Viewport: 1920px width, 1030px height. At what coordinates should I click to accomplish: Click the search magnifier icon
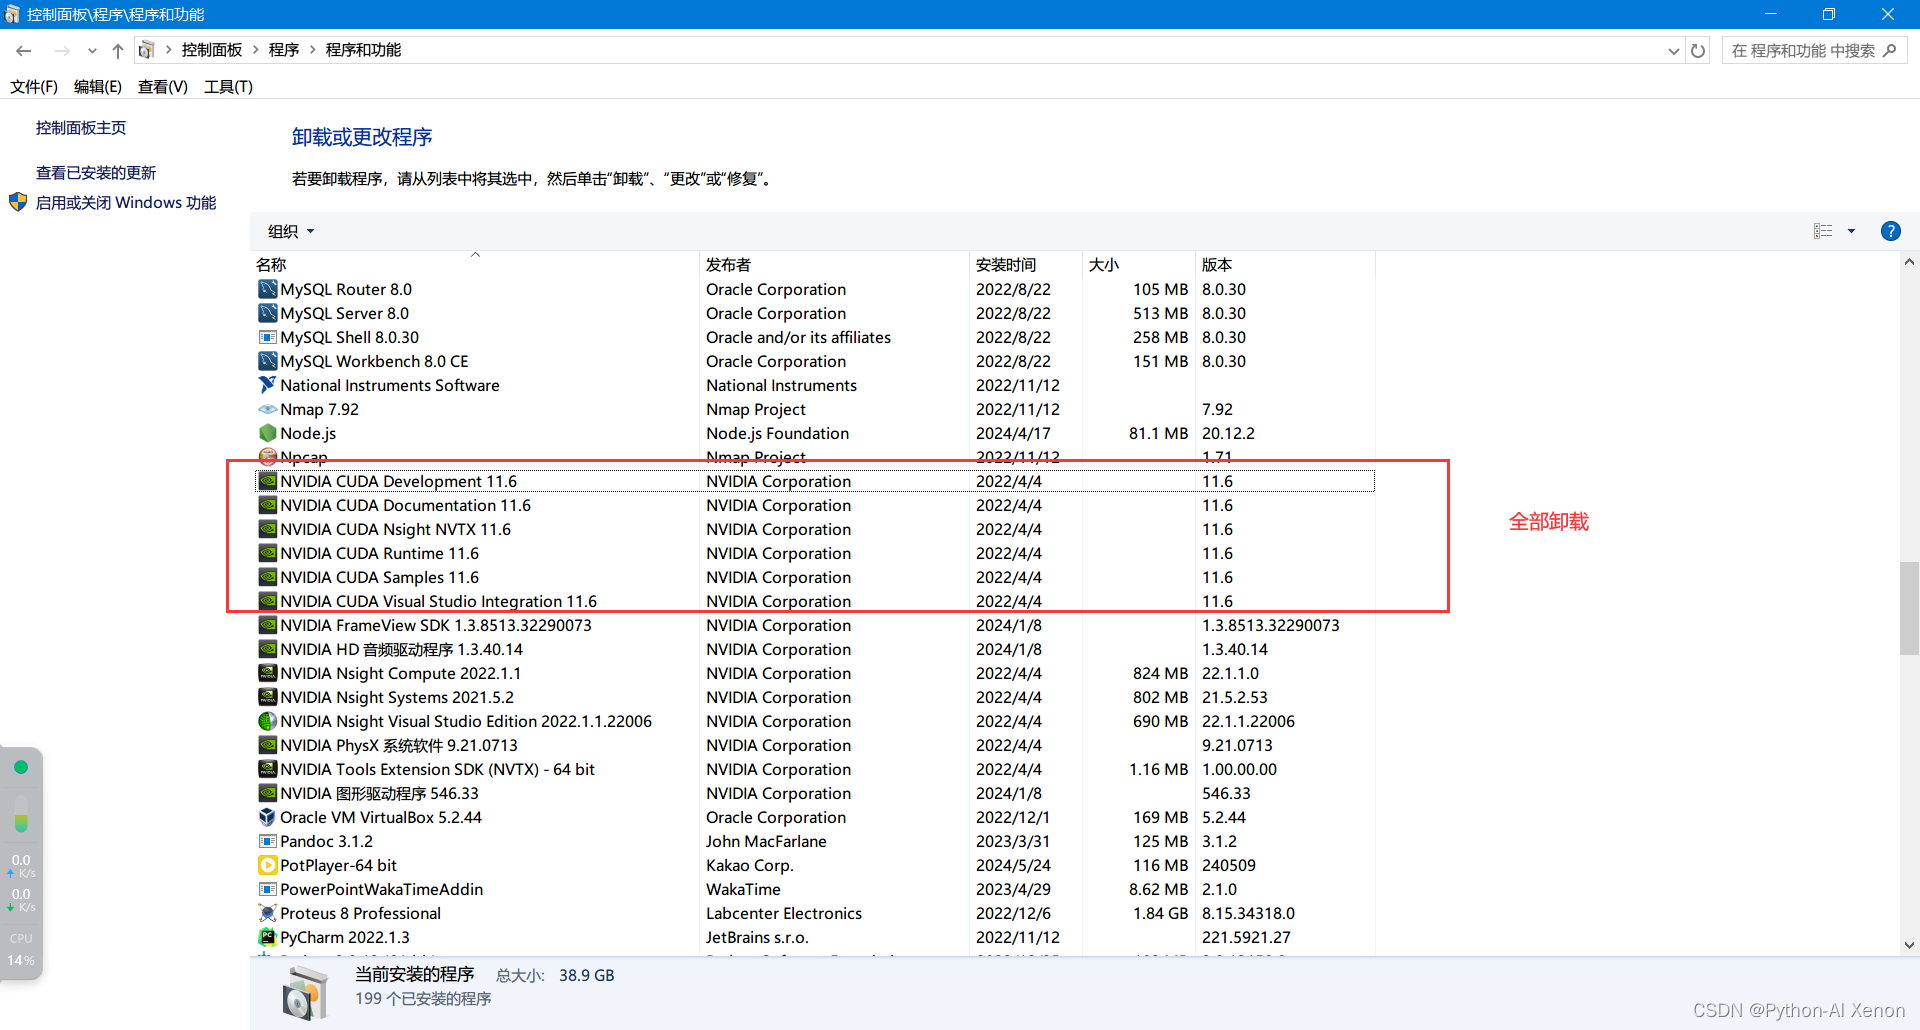point(1889,50)
